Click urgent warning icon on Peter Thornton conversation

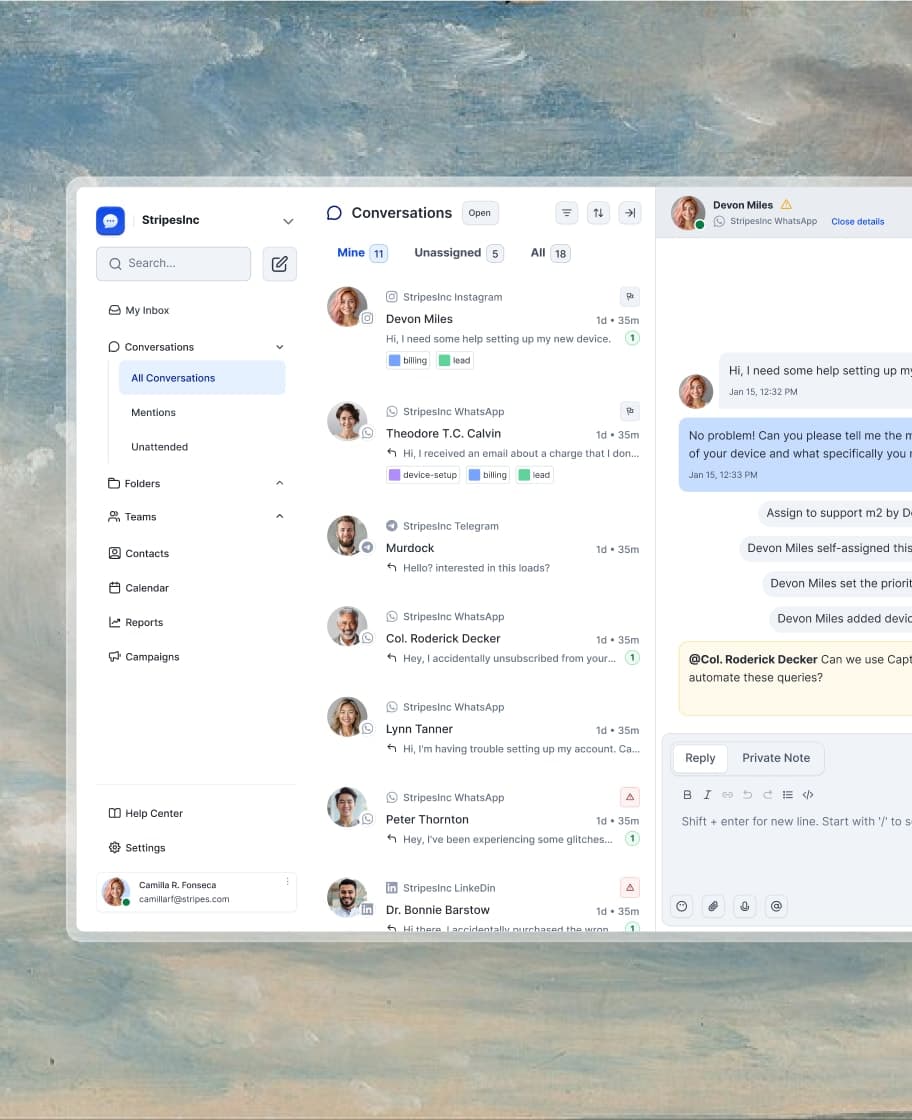click(x=630, y=796)
